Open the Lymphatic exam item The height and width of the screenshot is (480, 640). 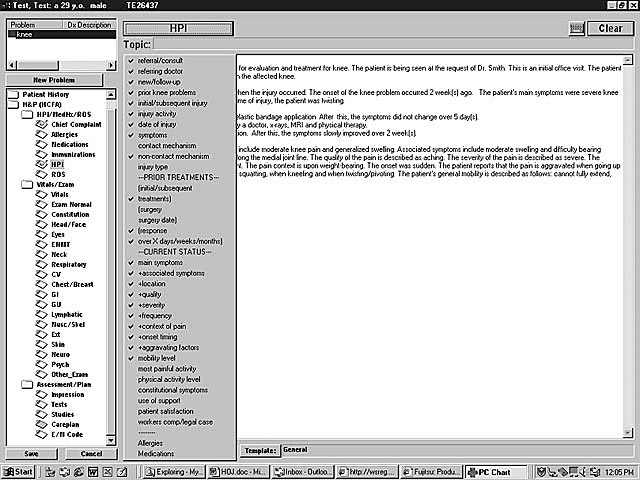coord(67,314)
